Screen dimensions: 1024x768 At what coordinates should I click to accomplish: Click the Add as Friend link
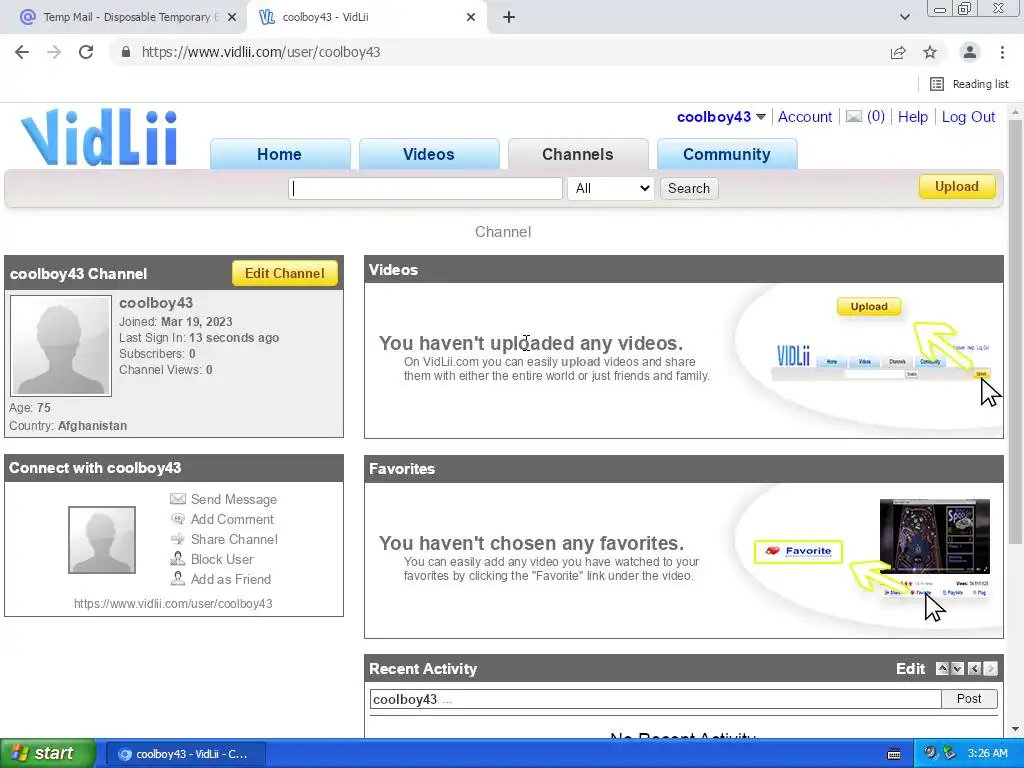[231, 579]
